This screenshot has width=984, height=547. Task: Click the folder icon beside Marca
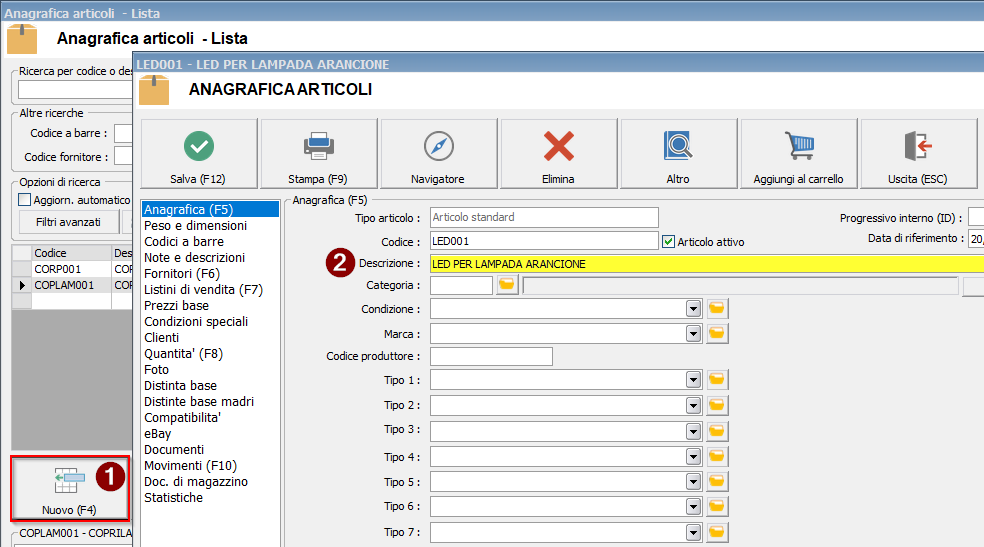716,333
